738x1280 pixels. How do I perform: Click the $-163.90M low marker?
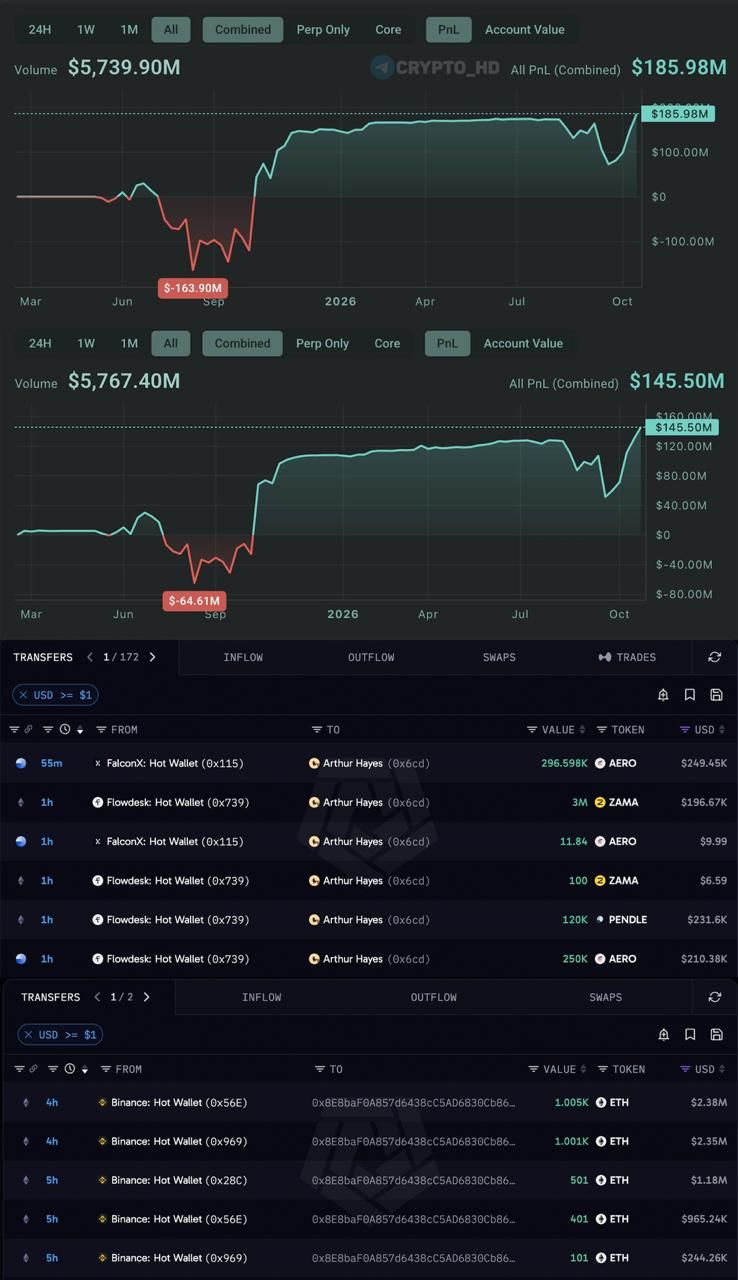194,288
